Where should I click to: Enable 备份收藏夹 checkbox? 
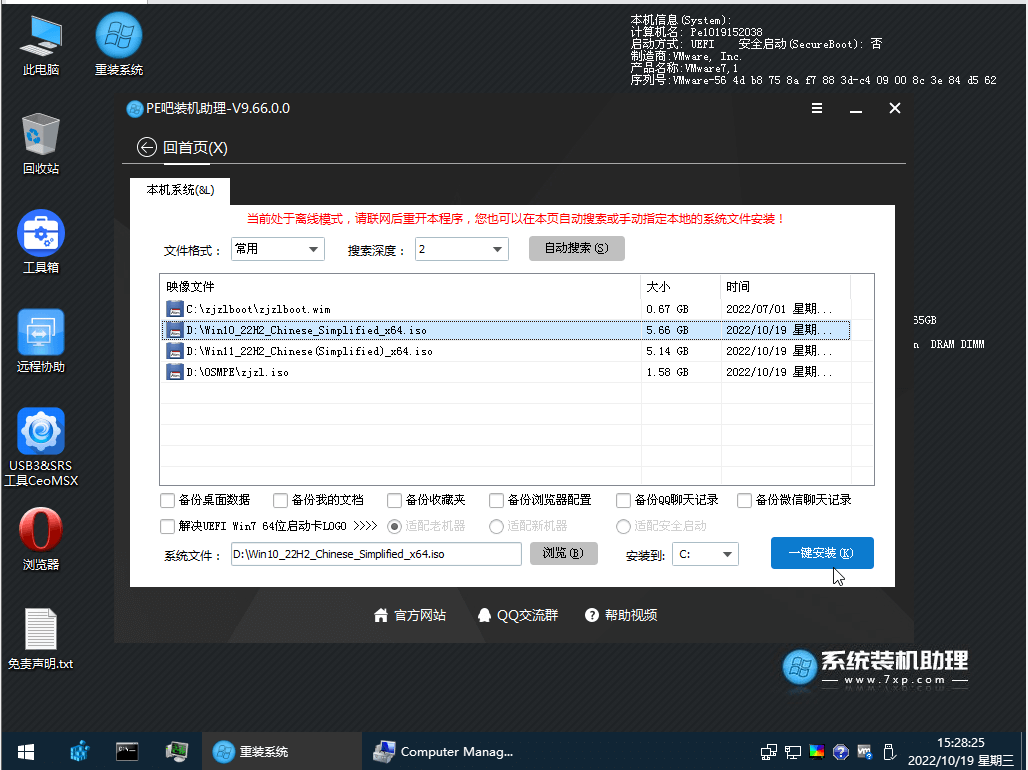coord(394,500)
